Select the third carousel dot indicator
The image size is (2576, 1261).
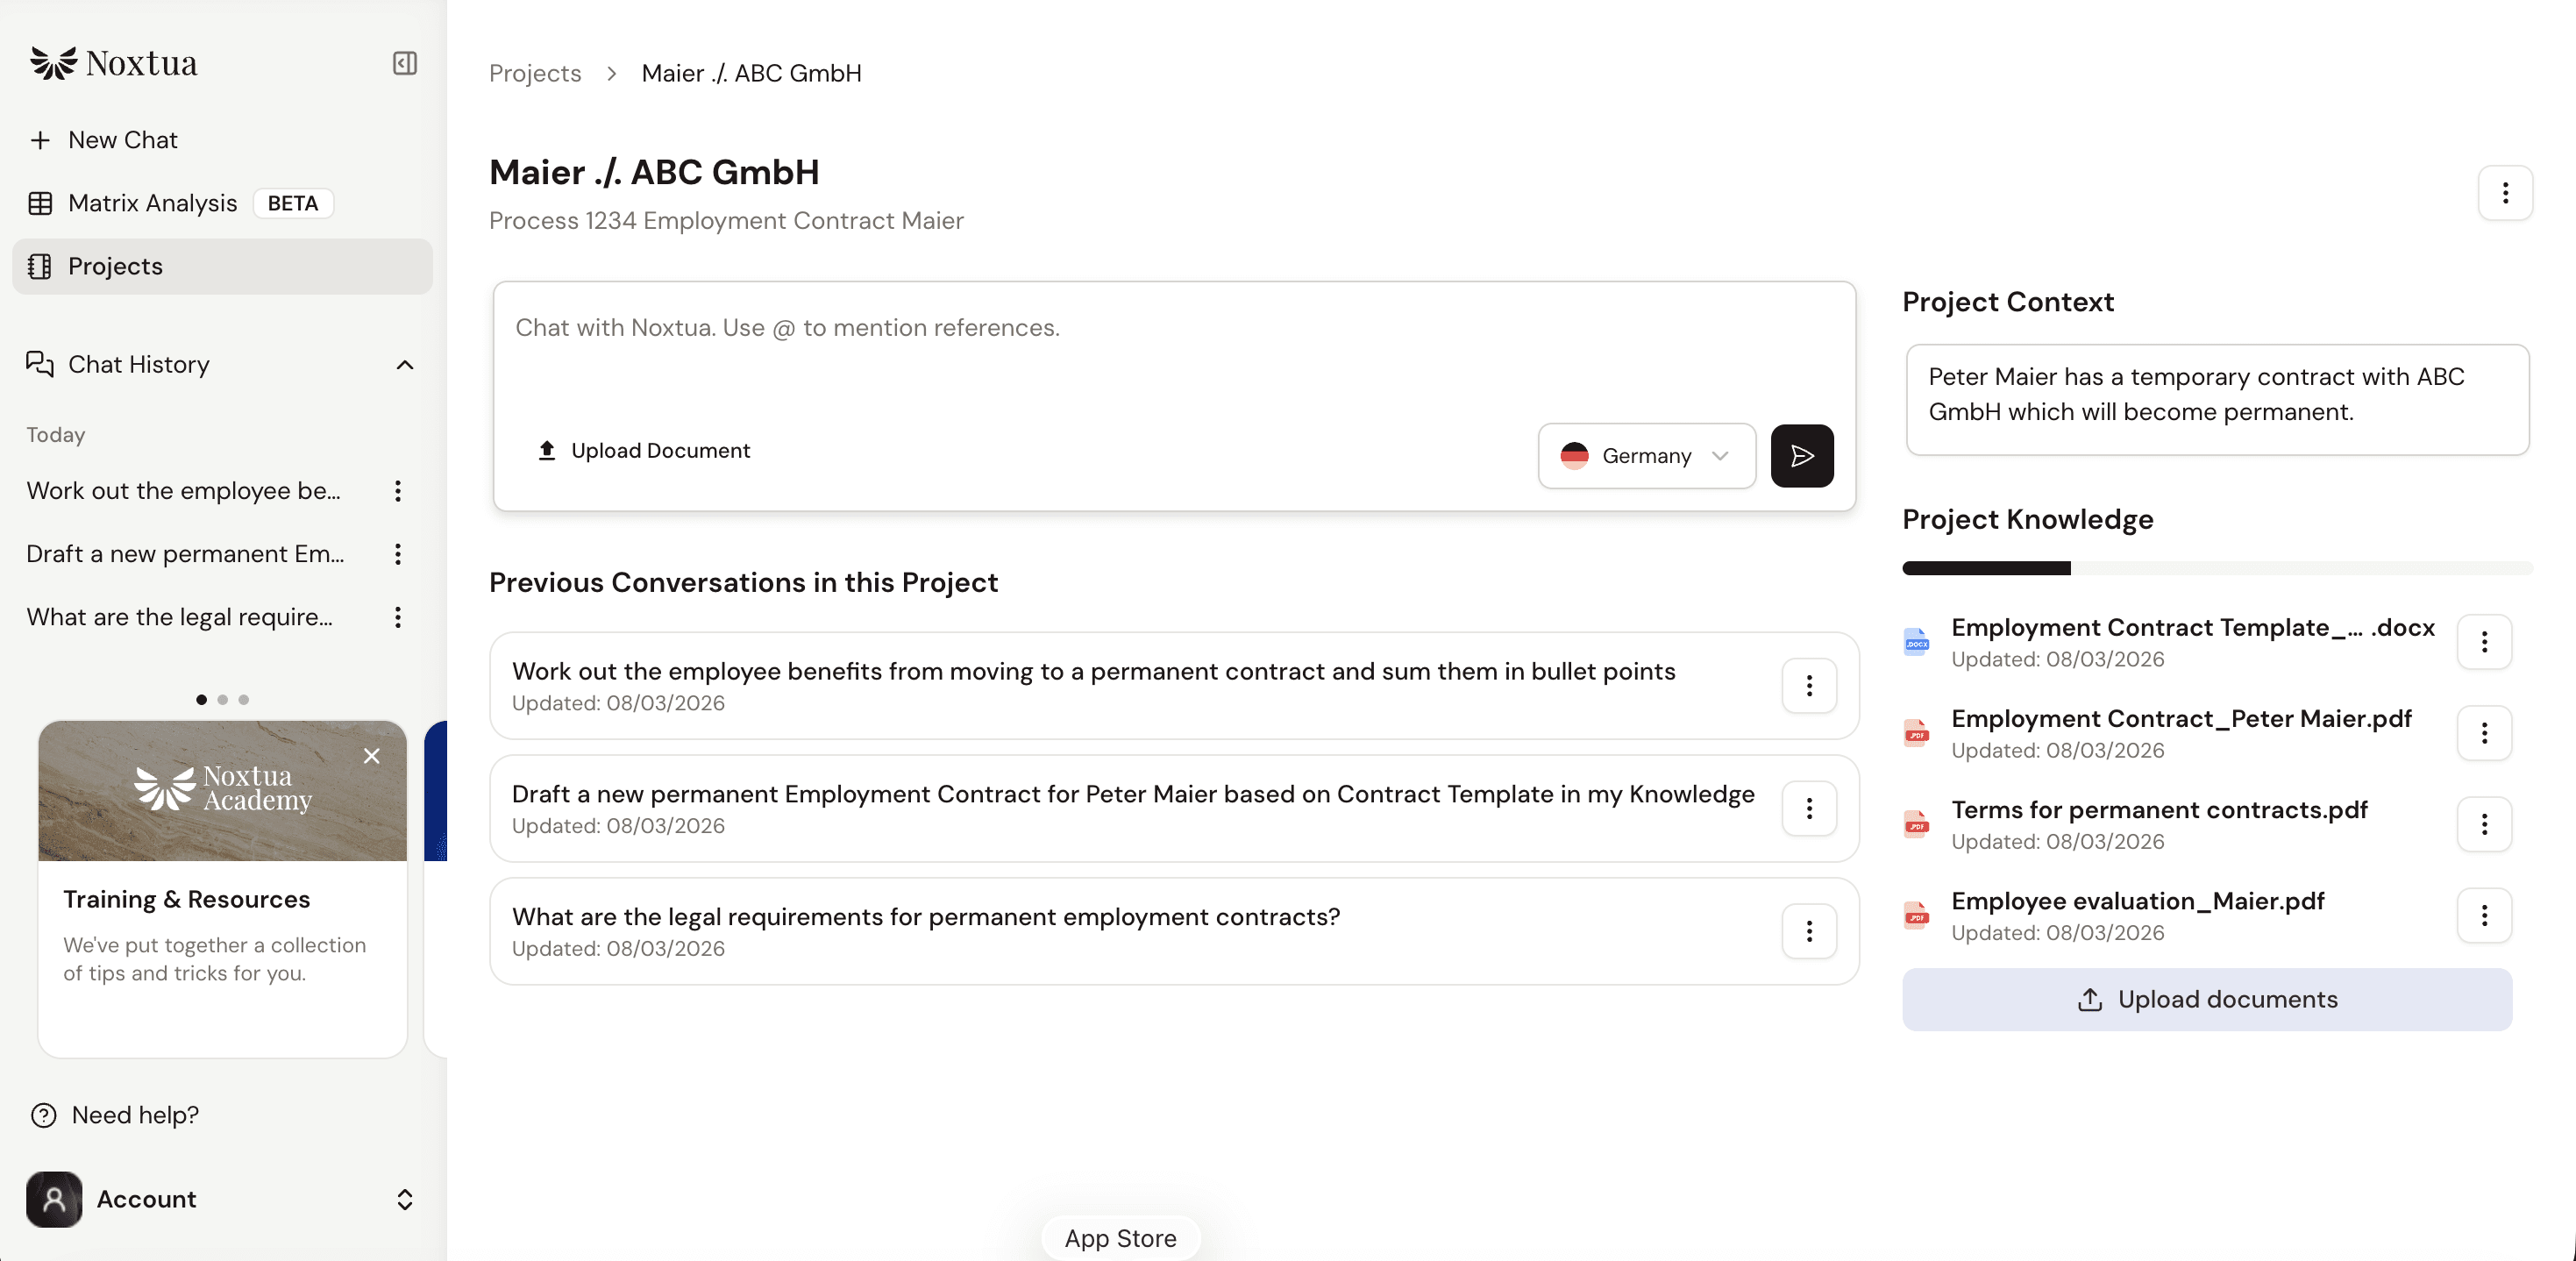point(244,700)
